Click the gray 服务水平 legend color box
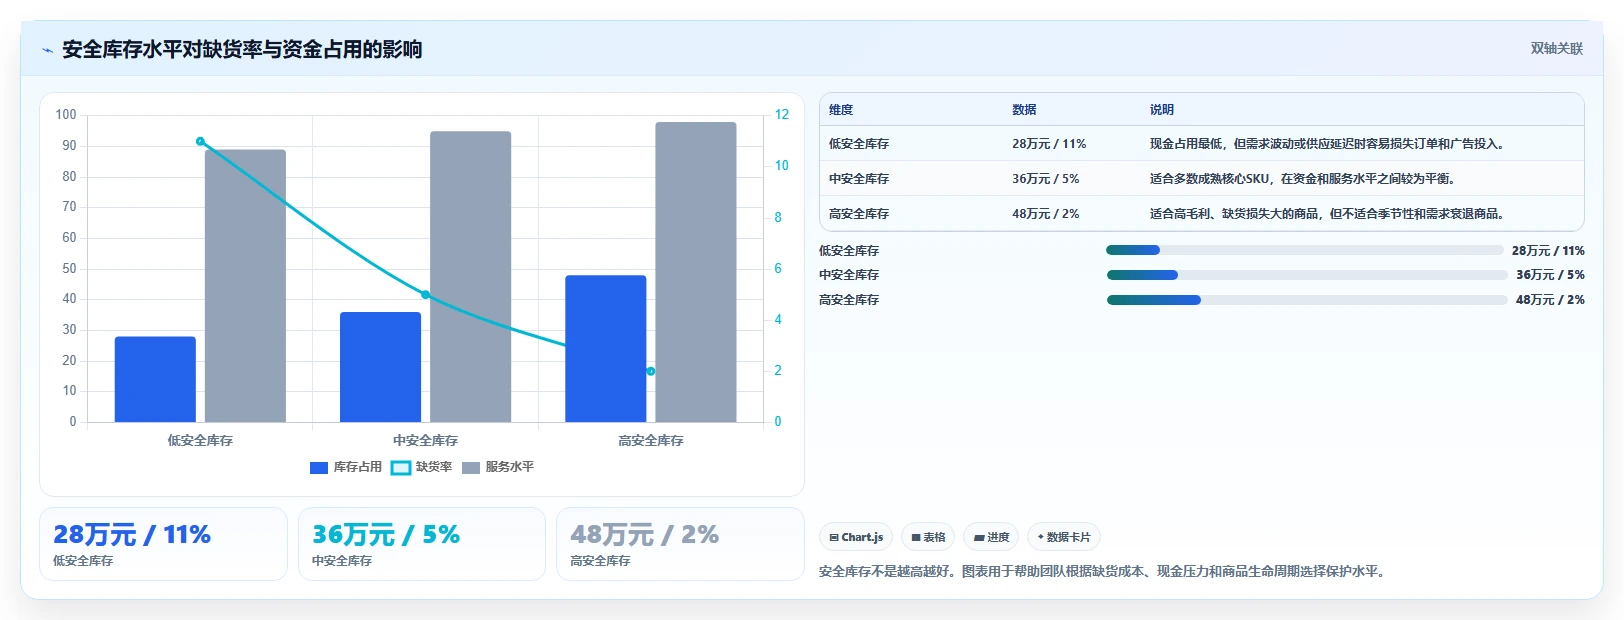1624x620 pixels. point(471,467)
